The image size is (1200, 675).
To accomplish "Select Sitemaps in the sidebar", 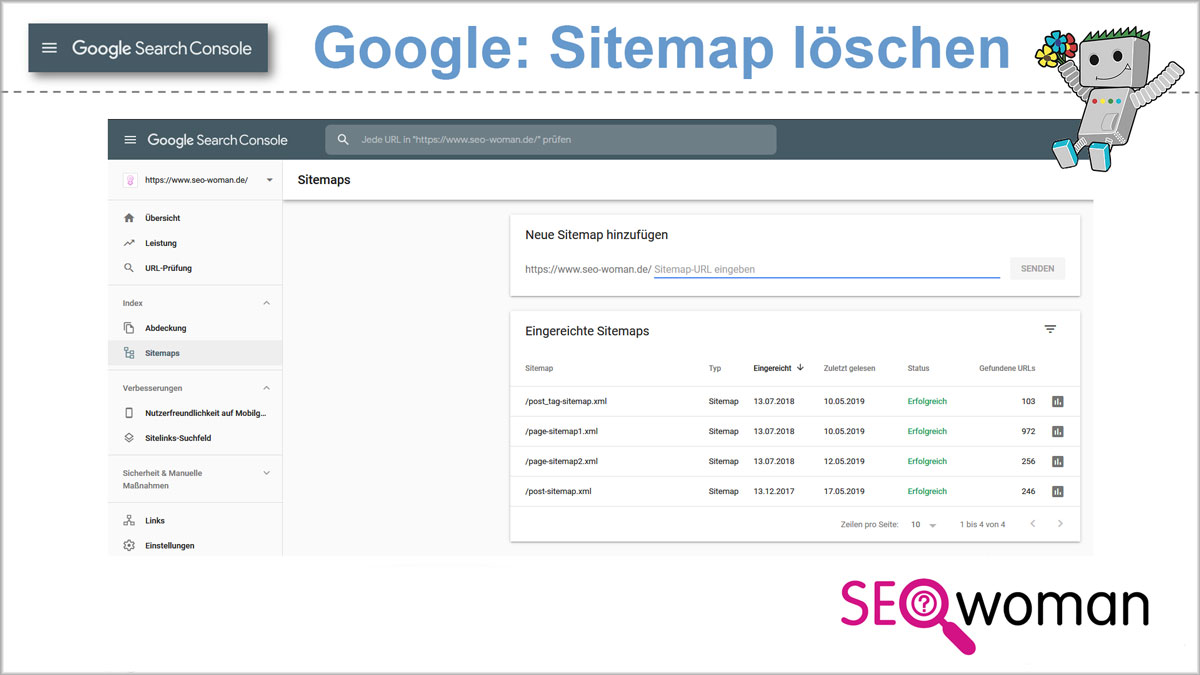I will click(195, 353).
